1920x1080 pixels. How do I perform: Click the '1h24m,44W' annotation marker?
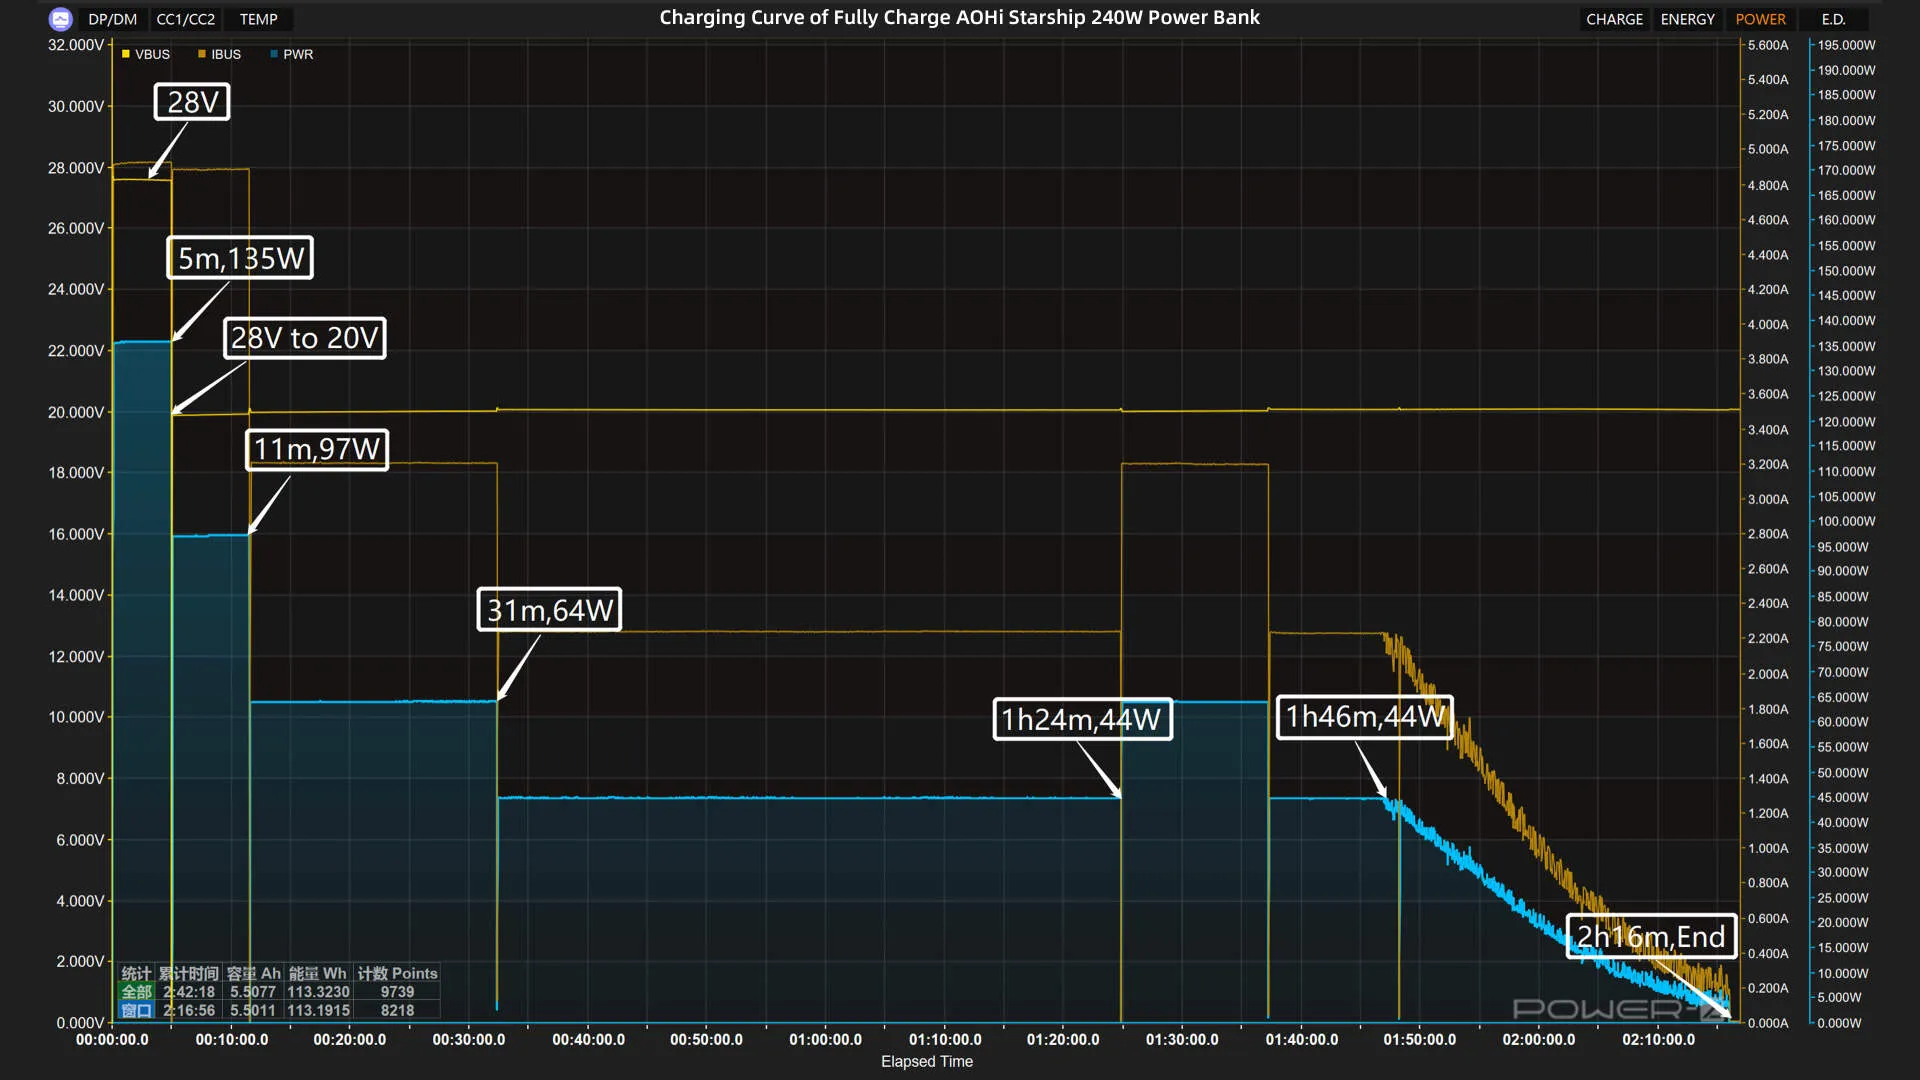coord(1082,719)
